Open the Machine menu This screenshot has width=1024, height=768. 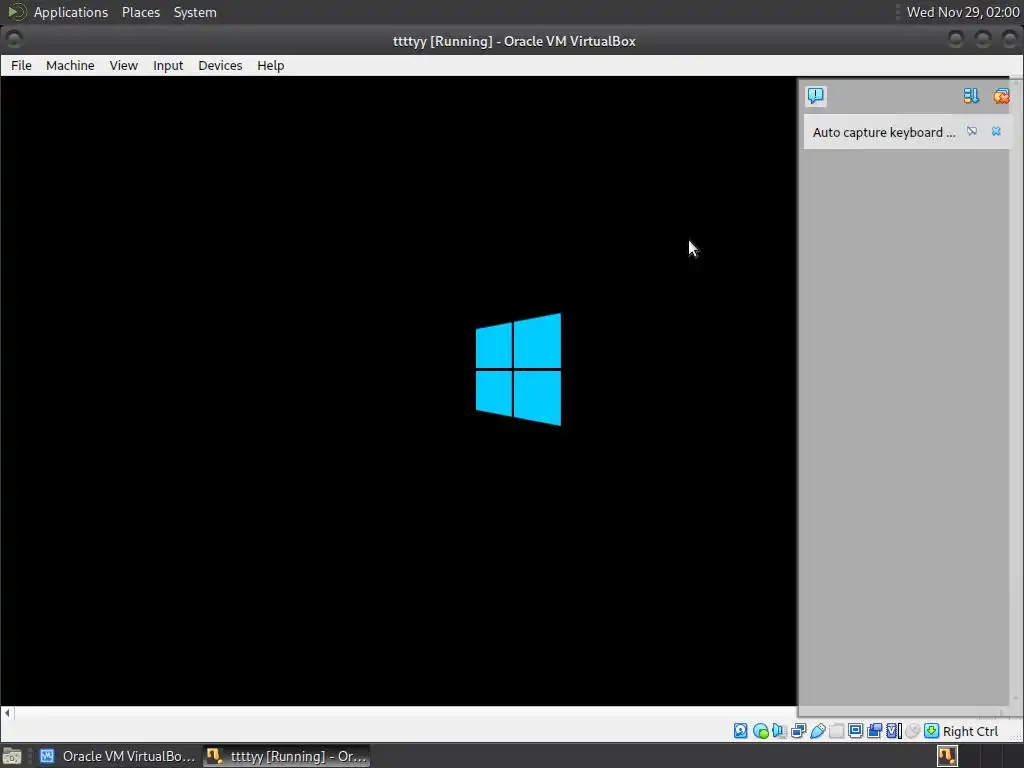pyautogui.click(x=70, y=65)
